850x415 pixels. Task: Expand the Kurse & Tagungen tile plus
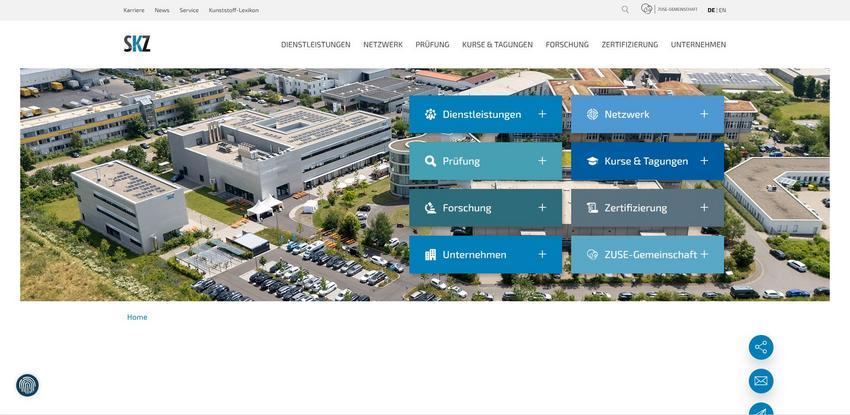click(x=704, y=161)
